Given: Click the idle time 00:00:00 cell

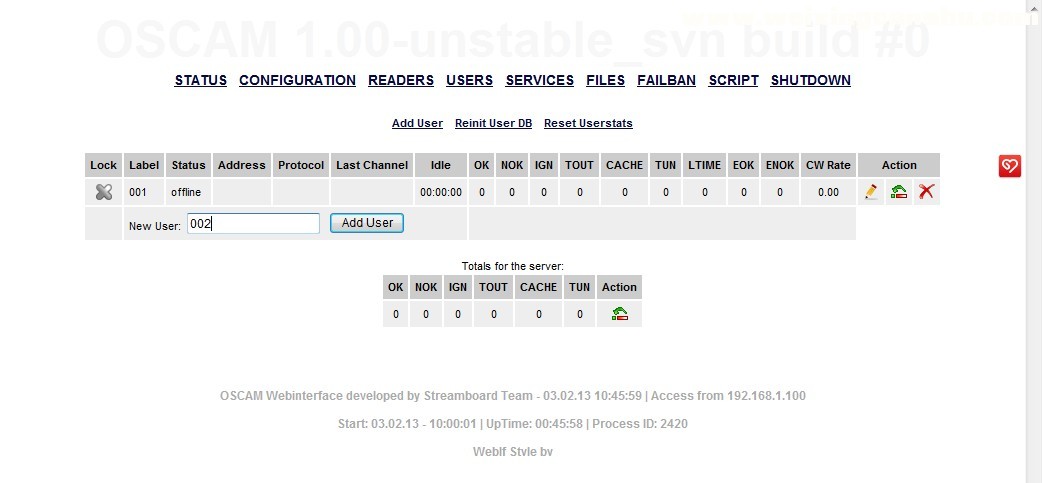Looking at the screenshot, I should click(x=441, y=192).
